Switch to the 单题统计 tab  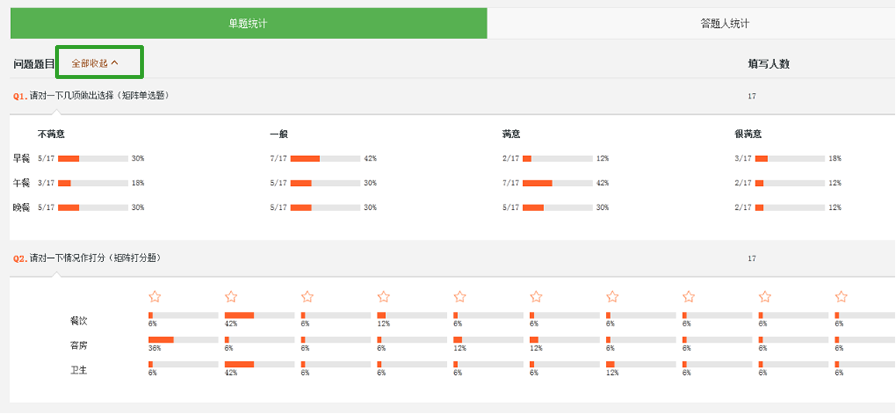[x=249, y=23]
